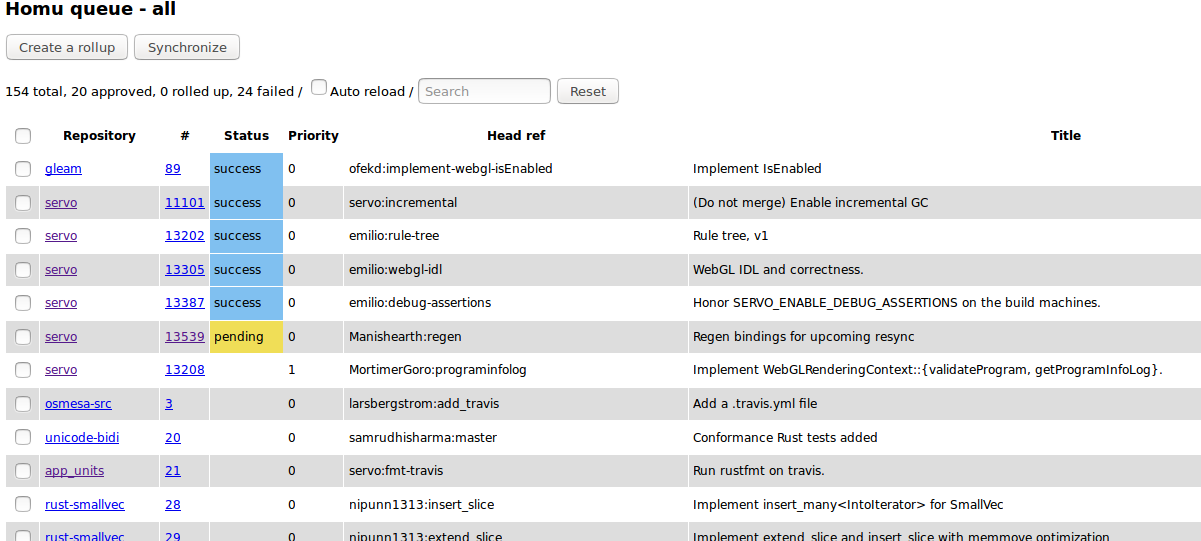This screenshot has width=1201, height=541.
Task: Click the Reset button
Action: (x=588, y=91)
